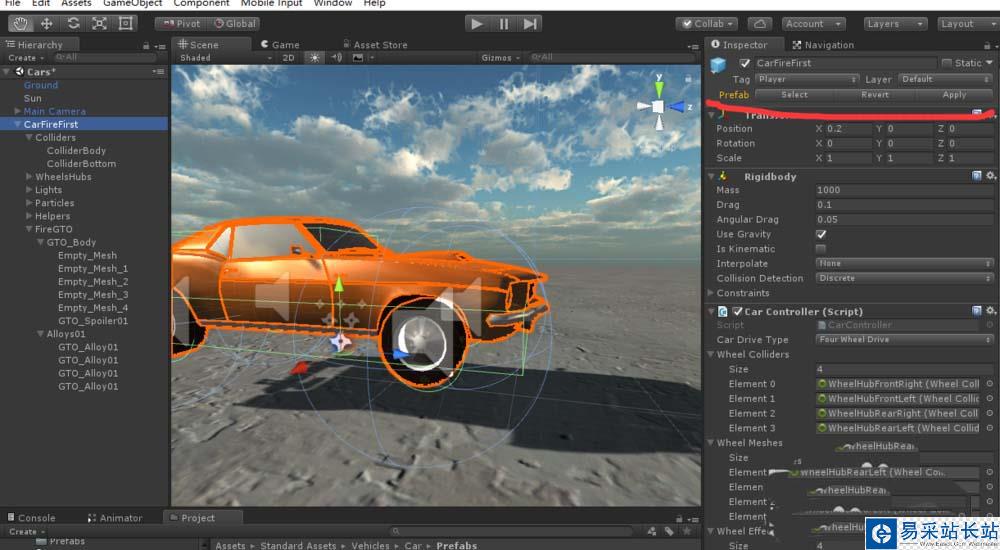This screenshot has width=1000, height=550.
Task: Select the Rotate tool
Action: point(73,23)
